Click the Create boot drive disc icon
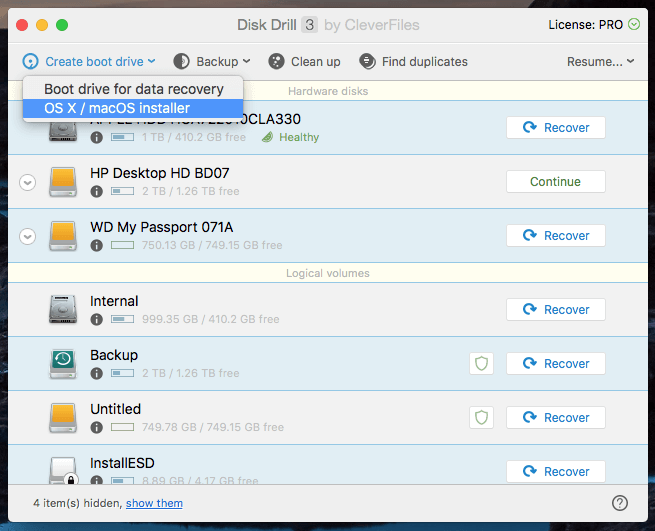 [x=30, y=61]
